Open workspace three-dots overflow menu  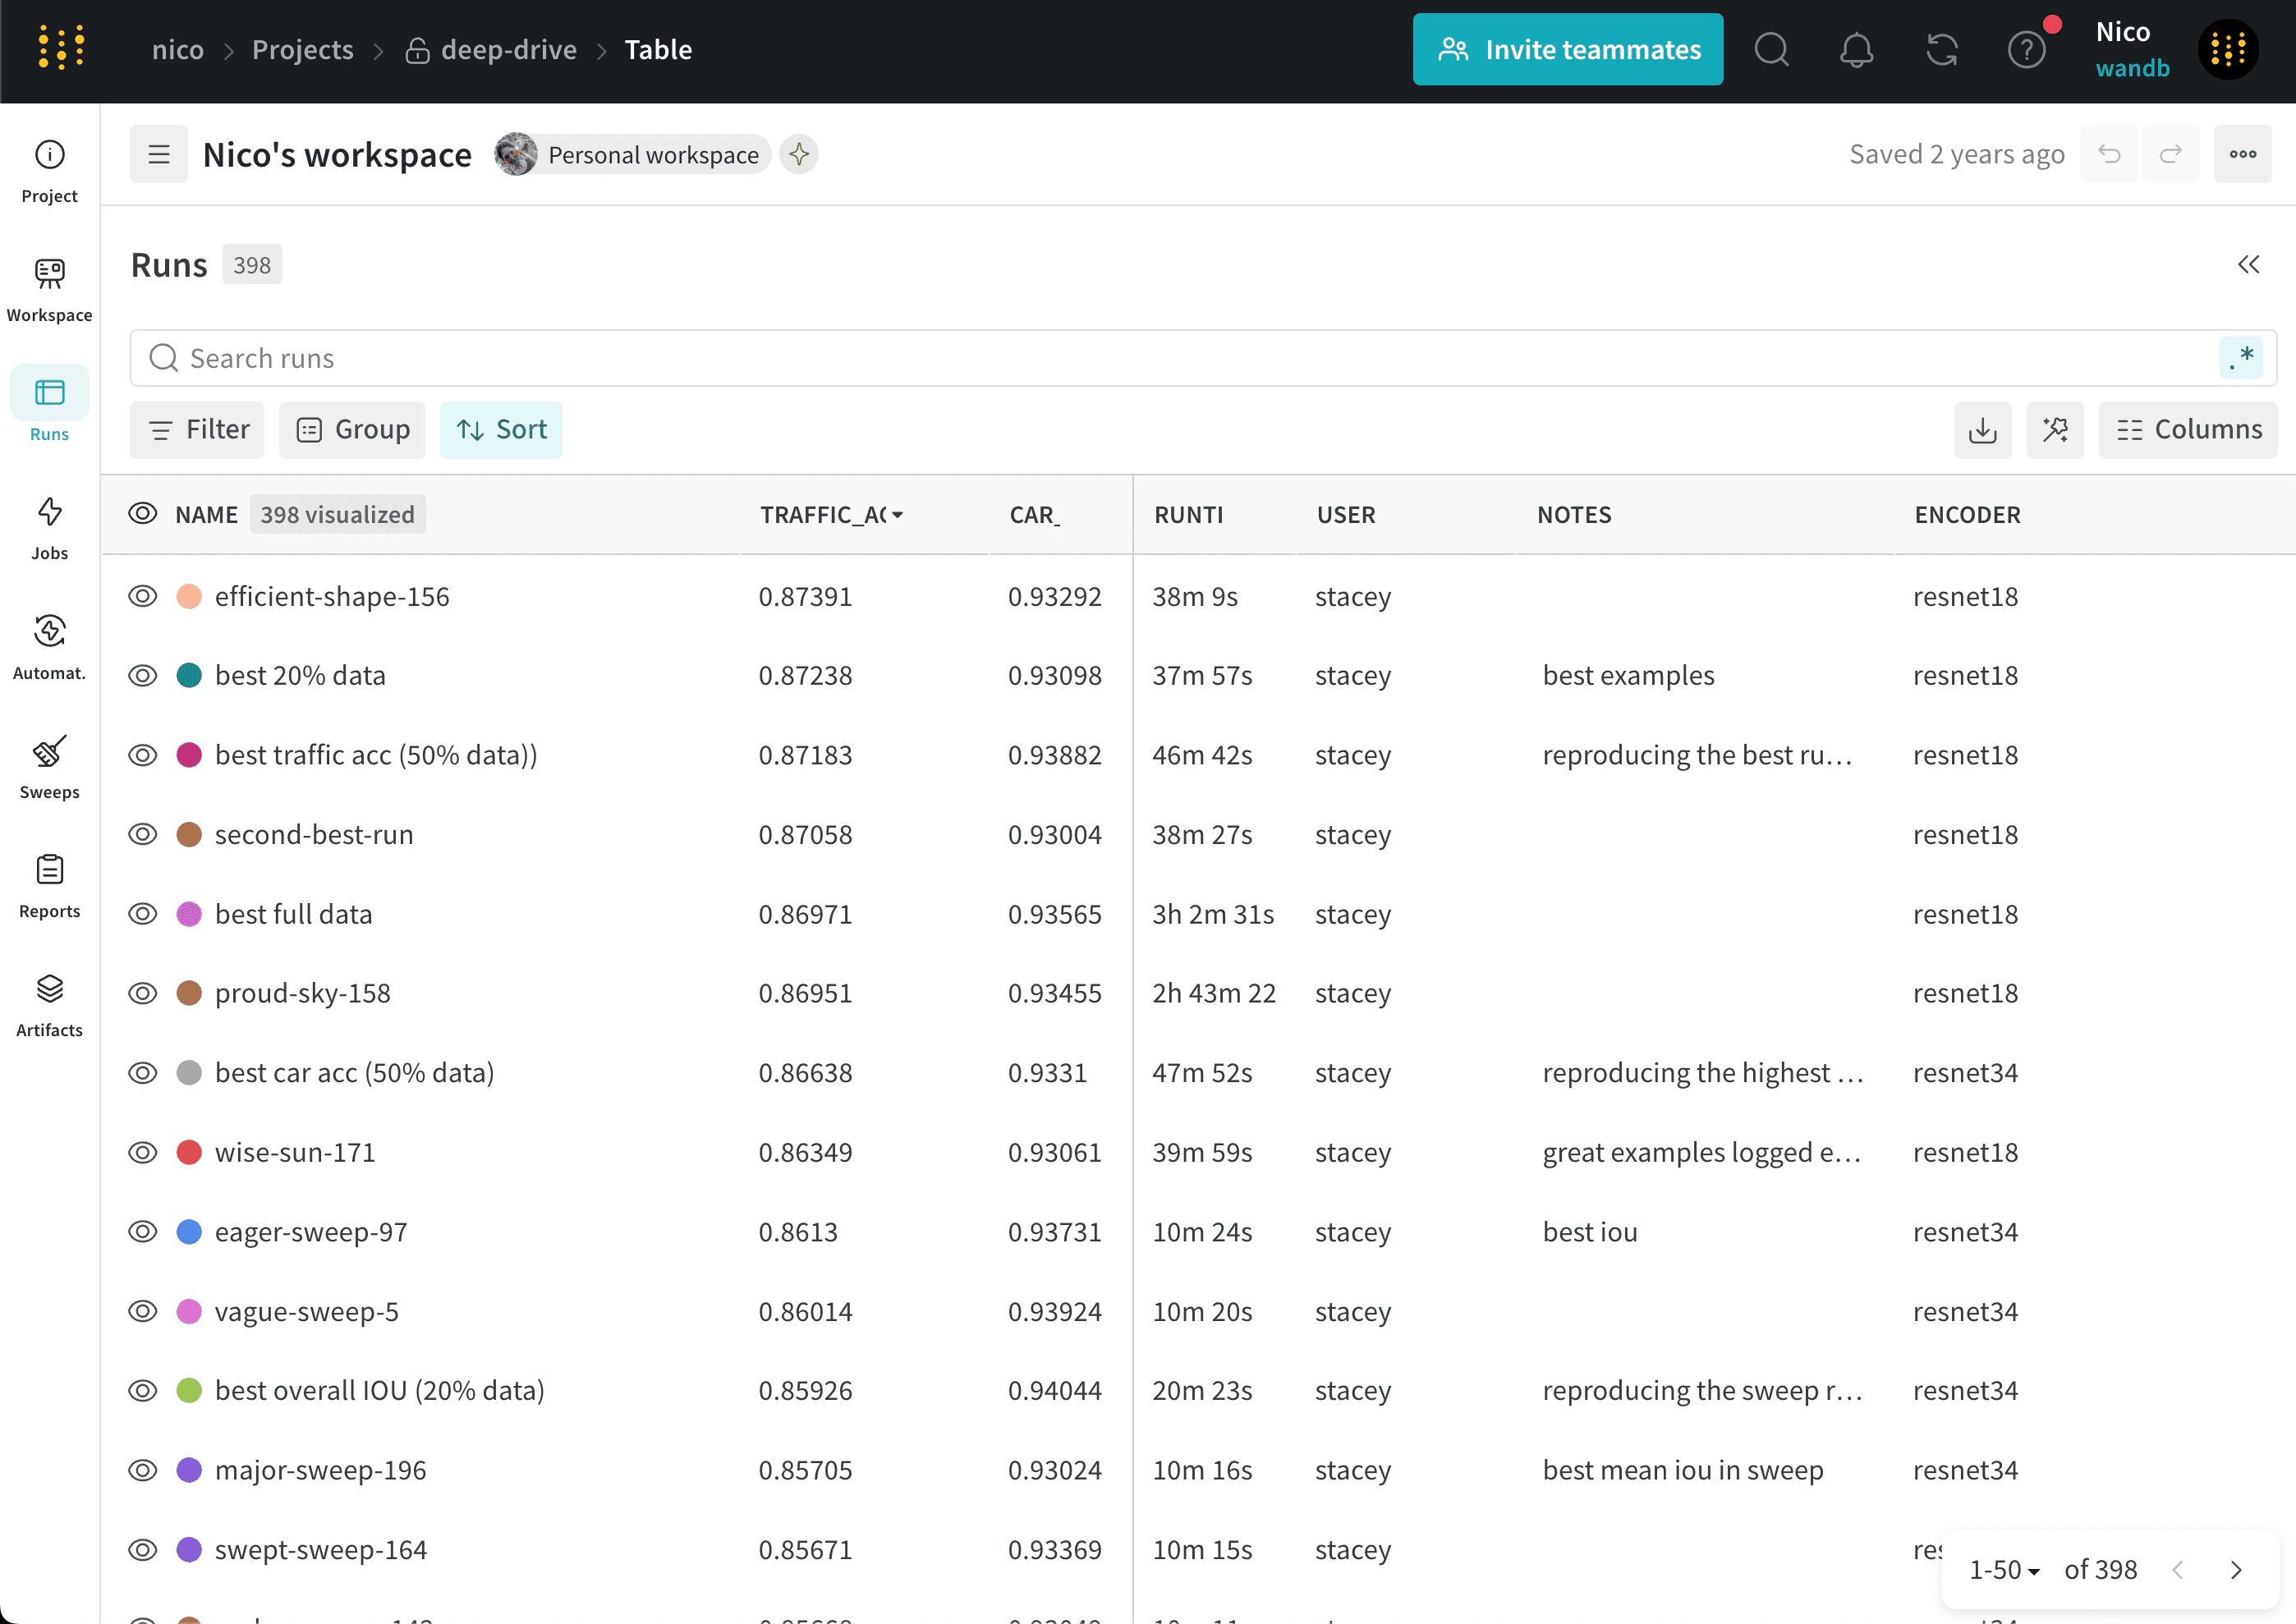(2242, 154)
